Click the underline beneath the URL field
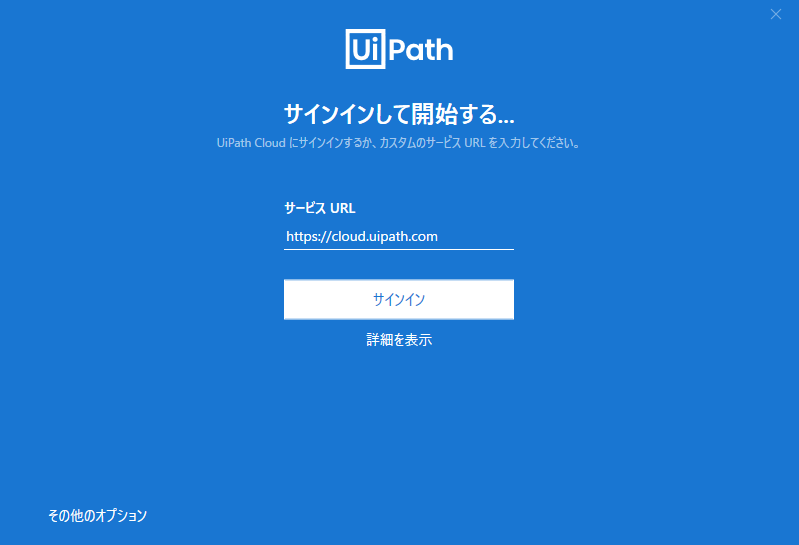Screen dimensions: 799x545 (398, 249)
